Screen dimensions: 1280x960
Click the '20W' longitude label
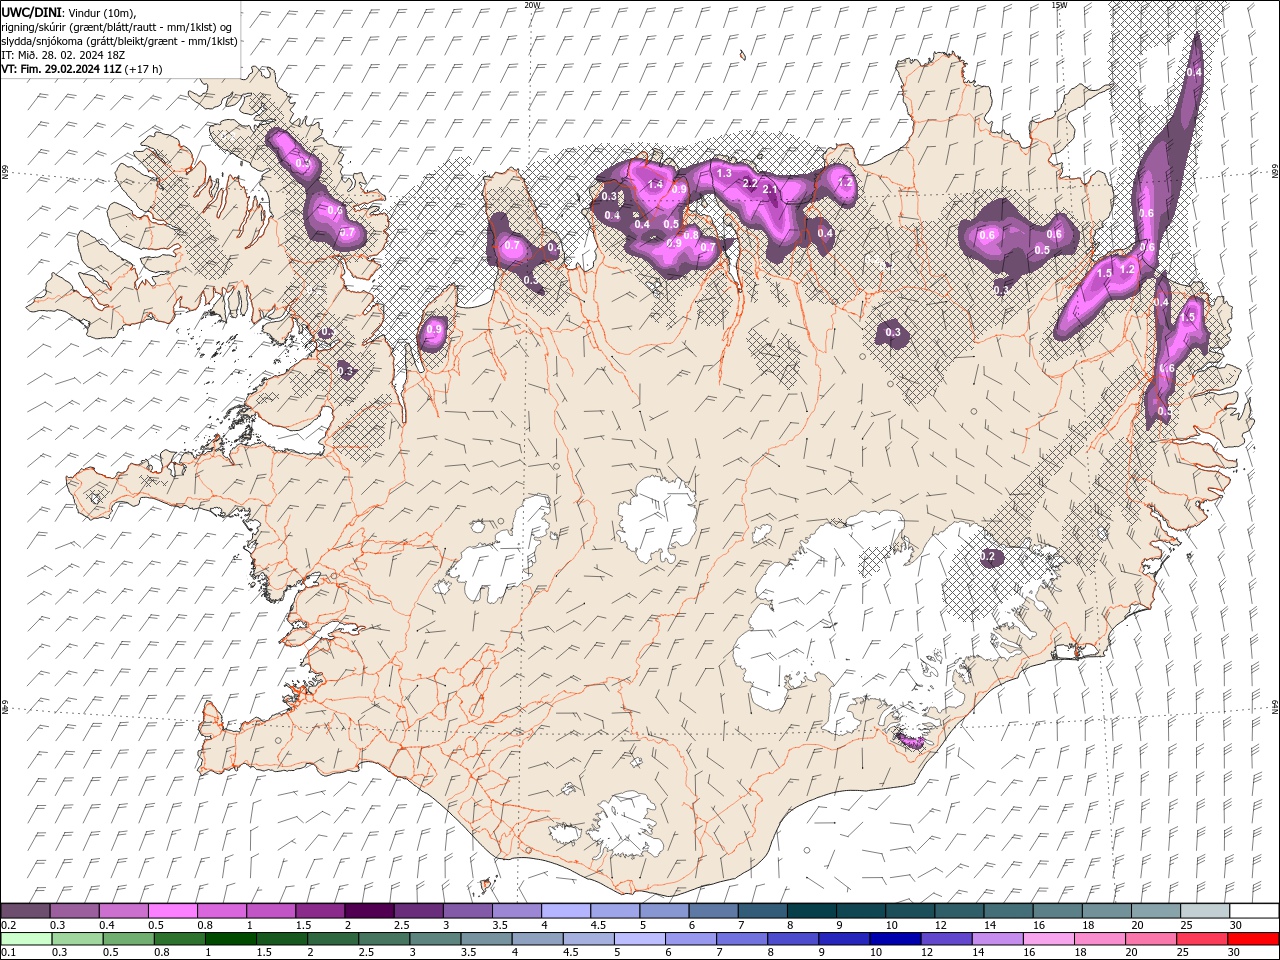coord(532,5)
